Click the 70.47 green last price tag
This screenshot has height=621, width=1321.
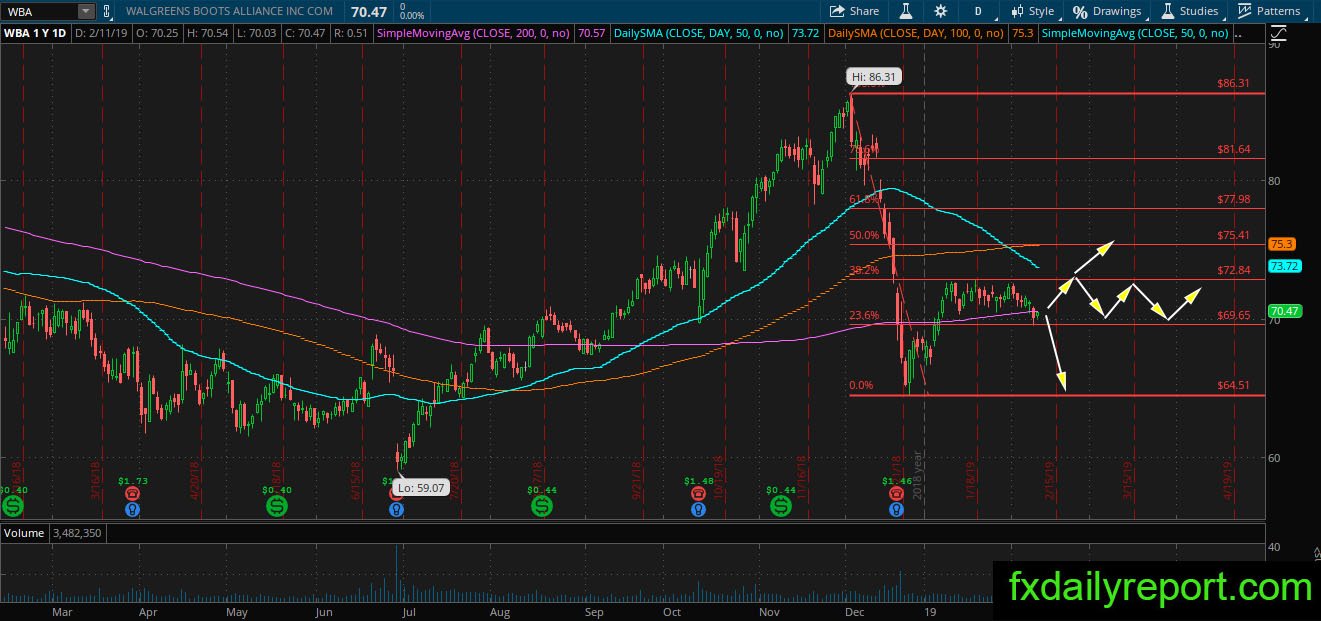pos(1284,312)
